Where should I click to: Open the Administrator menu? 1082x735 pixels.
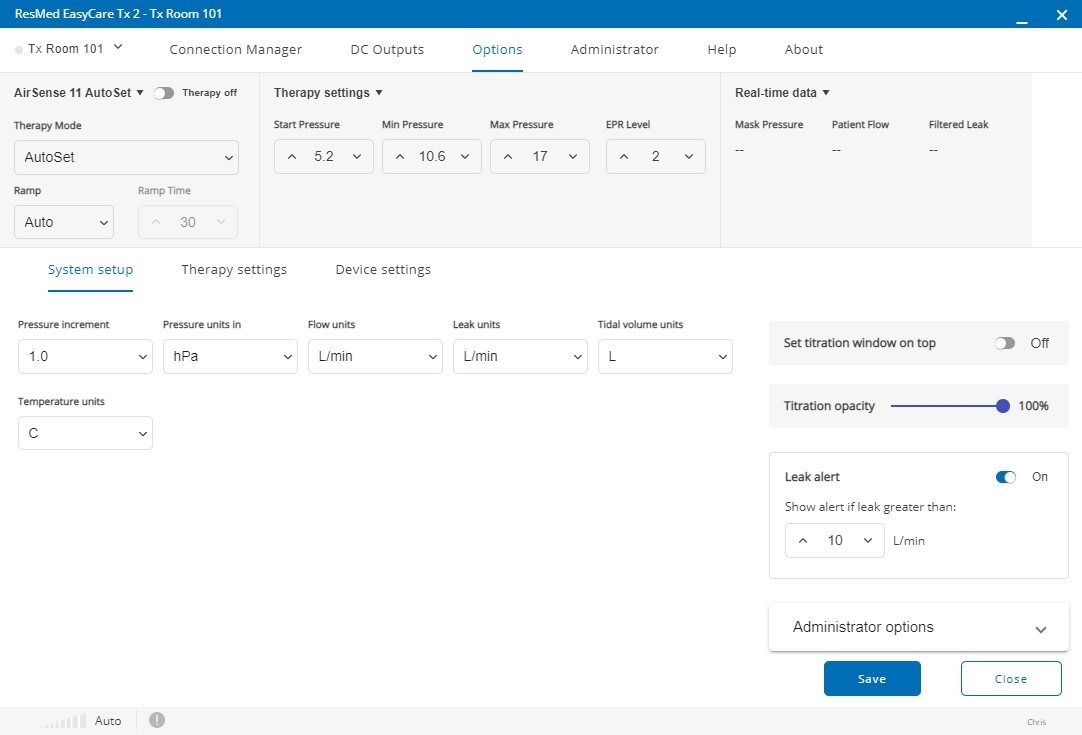point(614,50)
